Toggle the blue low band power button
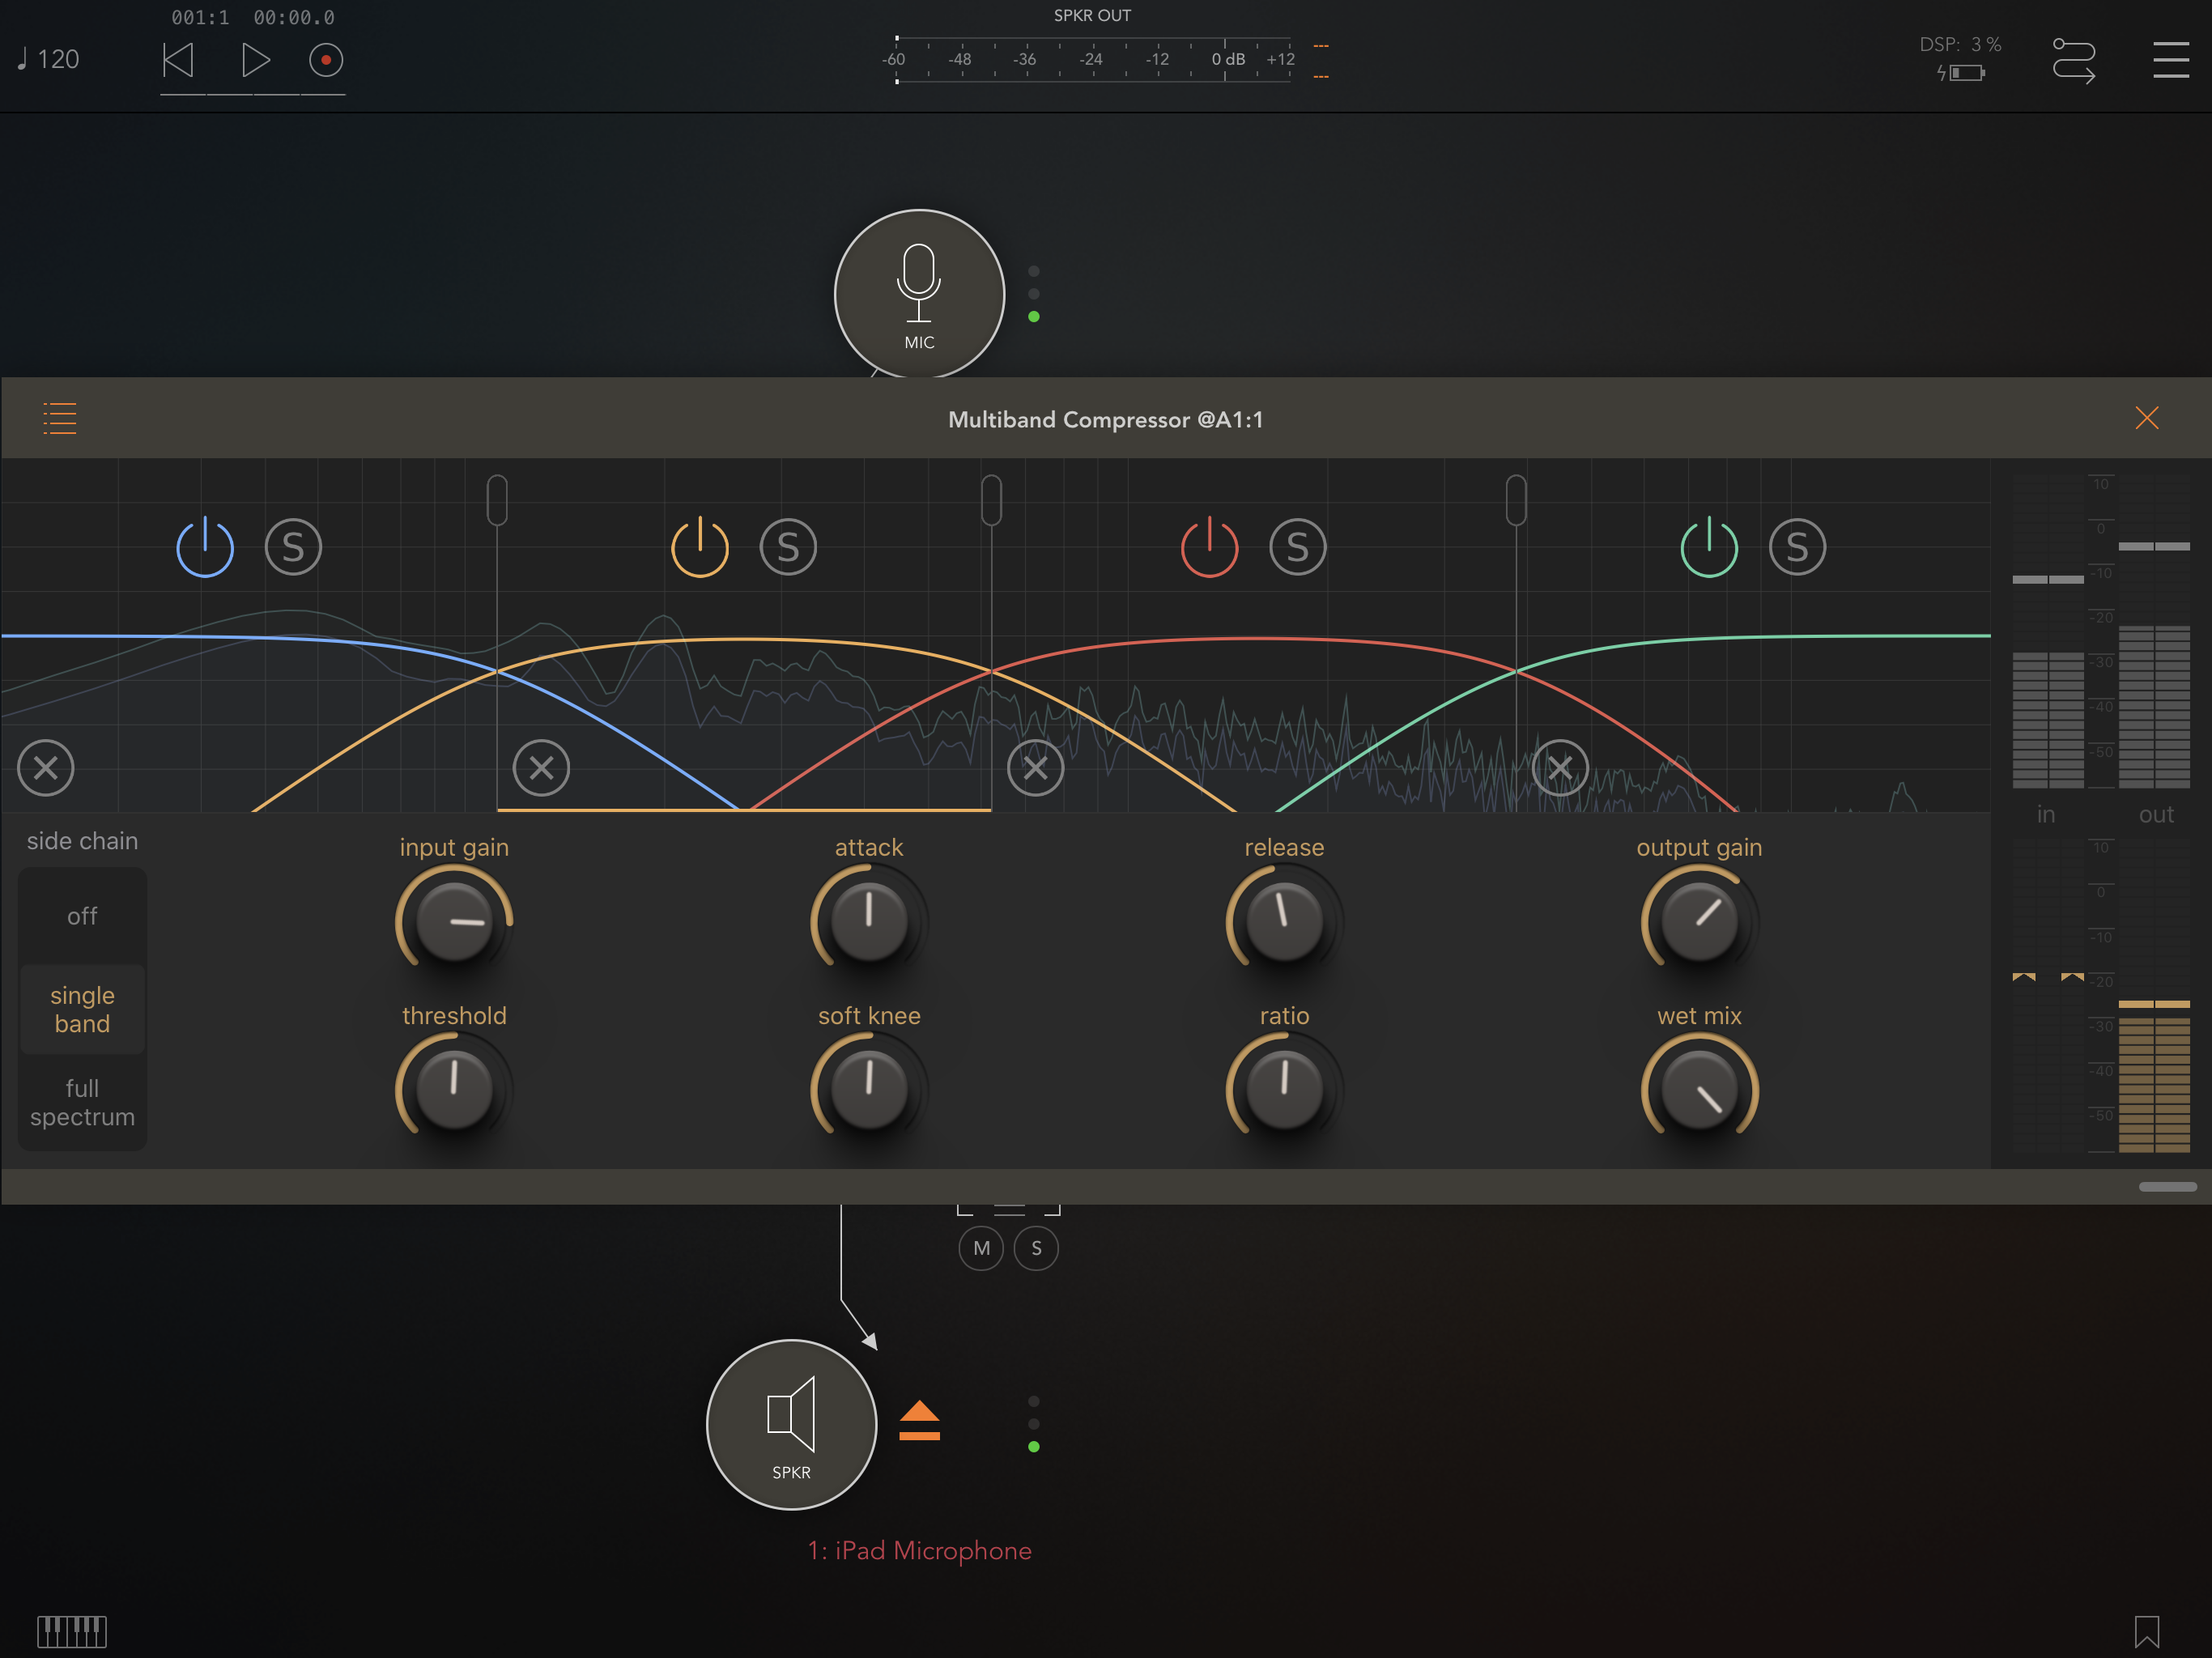The width and height of the screenshot is (2212, 1658). coord(205,547)
